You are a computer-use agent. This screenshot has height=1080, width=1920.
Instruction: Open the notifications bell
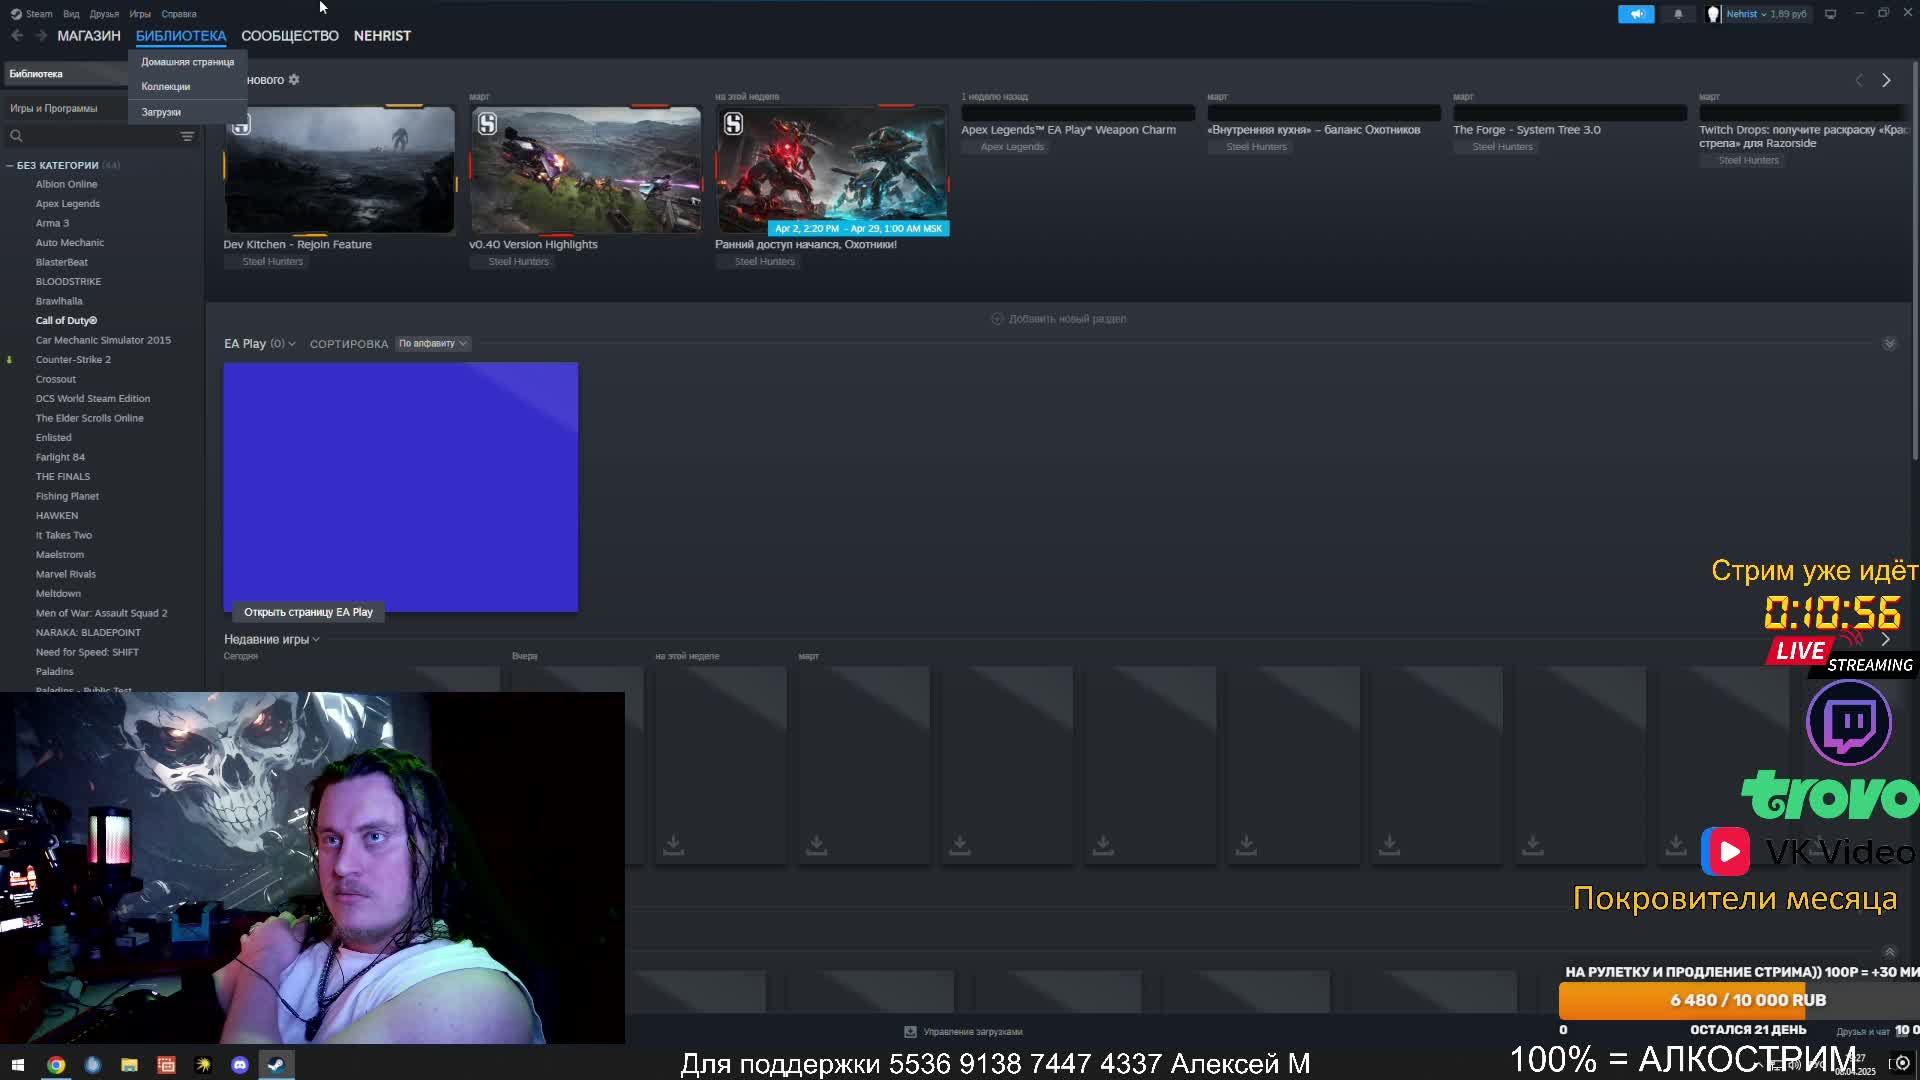(1678, 14)
